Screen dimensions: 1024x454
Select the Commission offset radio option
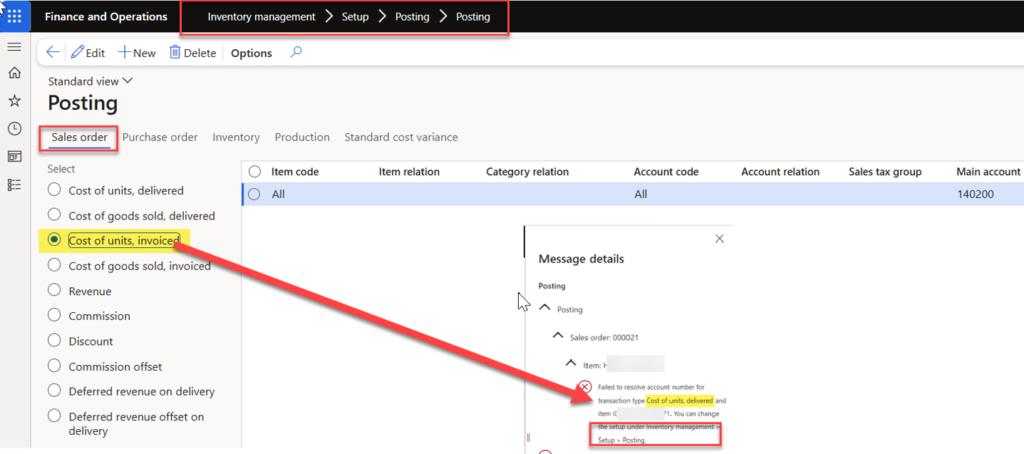pyautogui.click(x=55, y=366)
